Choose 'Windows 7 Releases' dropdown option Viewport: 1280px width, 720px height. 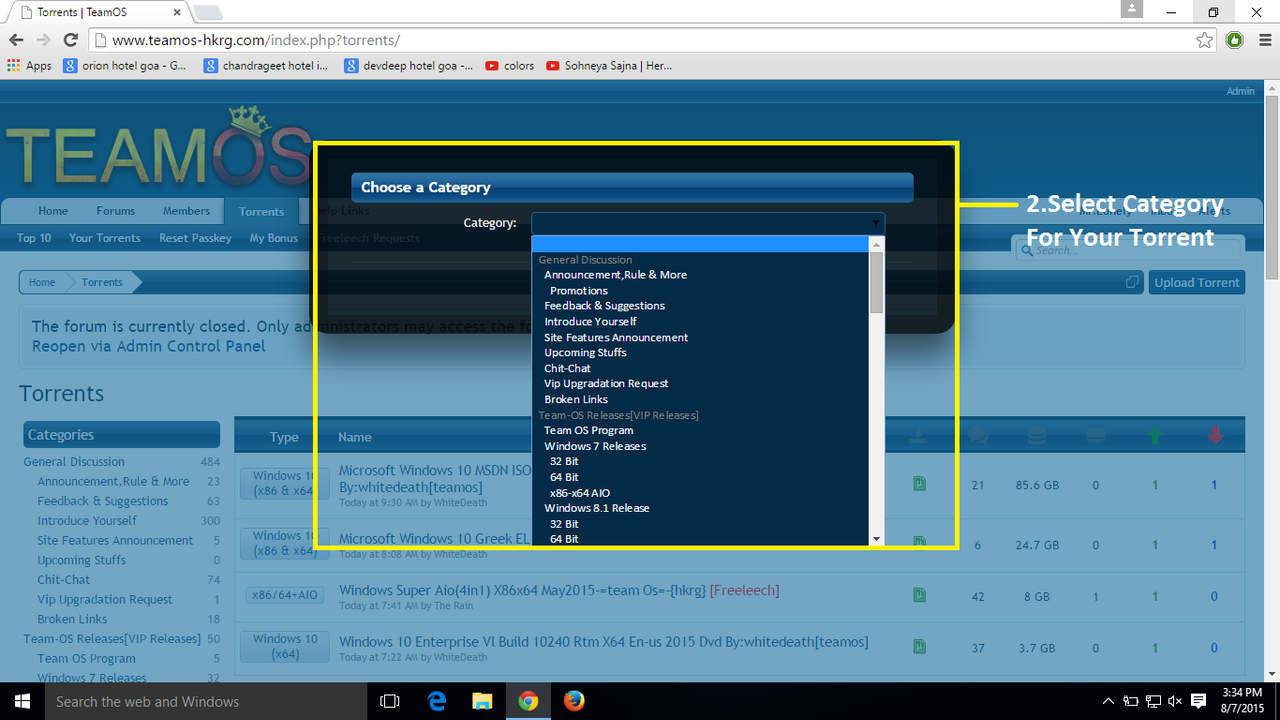[x=595, y=446]
